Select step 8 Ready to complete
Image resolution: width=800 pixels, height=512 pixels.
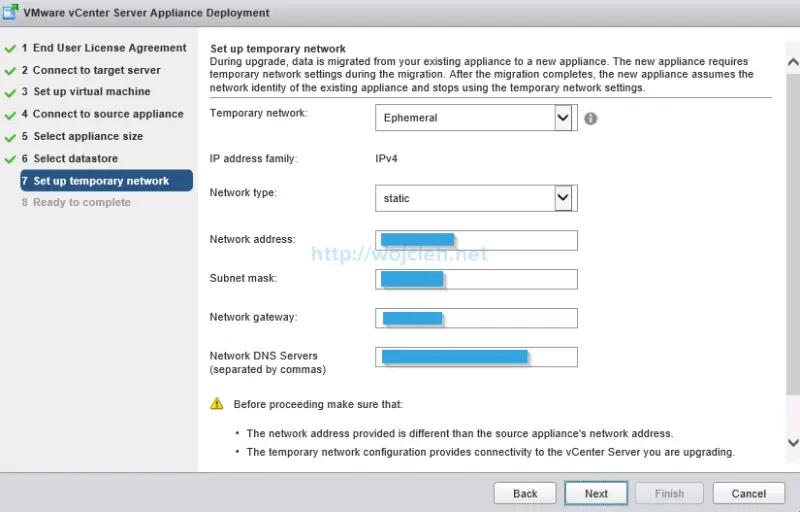point(76,202)
